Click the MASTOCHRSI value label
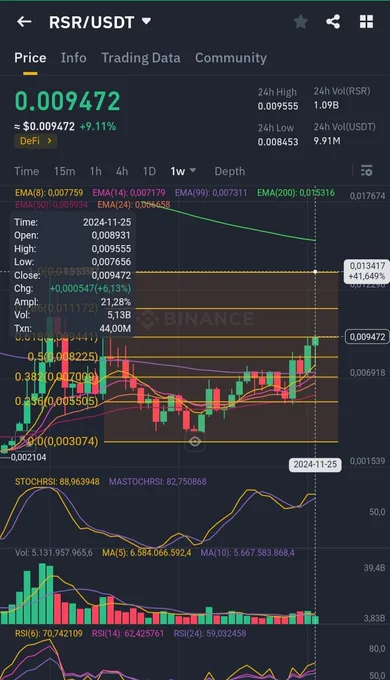The image size is (390, 680). [157, 482]
